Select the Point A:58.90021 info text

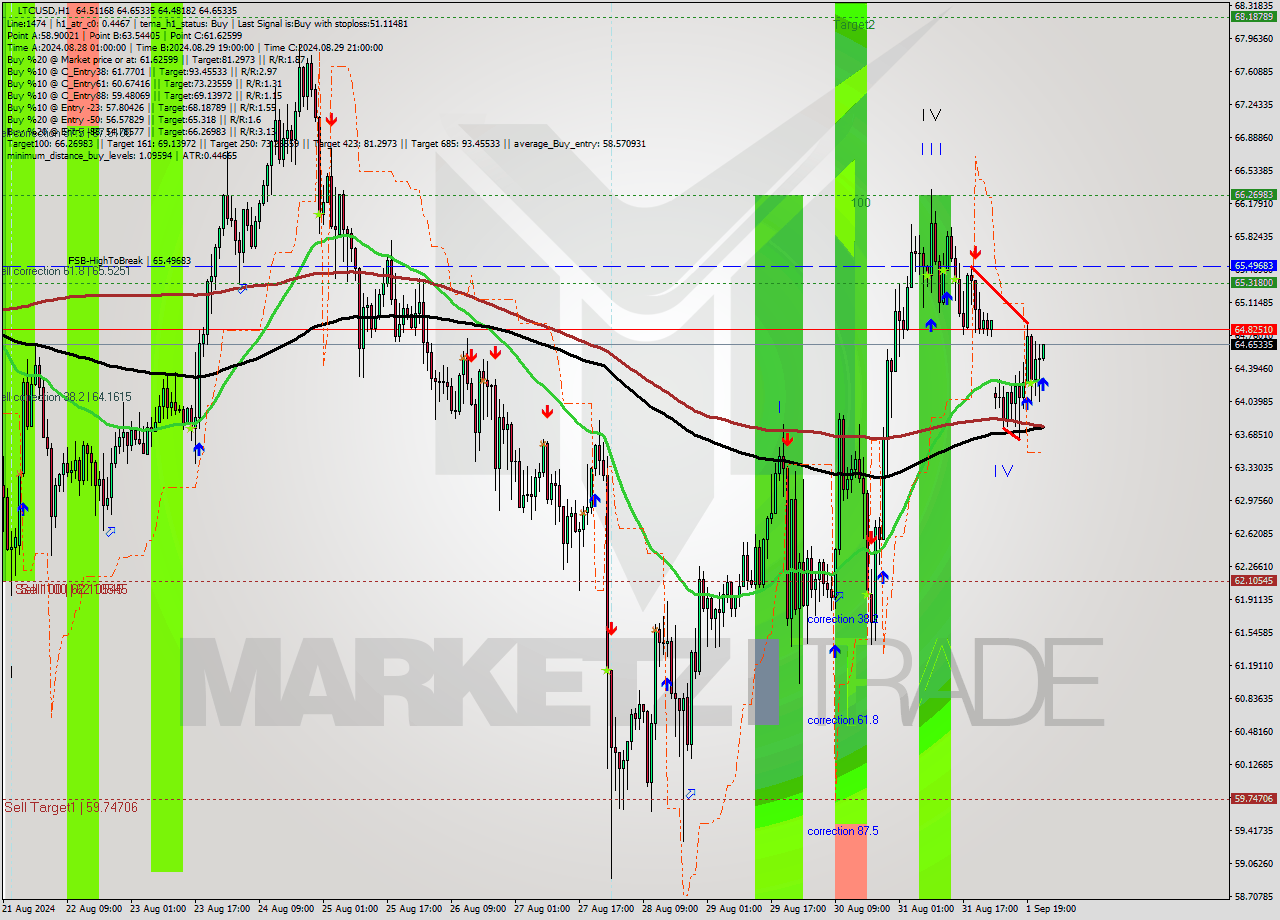point(44,35)
